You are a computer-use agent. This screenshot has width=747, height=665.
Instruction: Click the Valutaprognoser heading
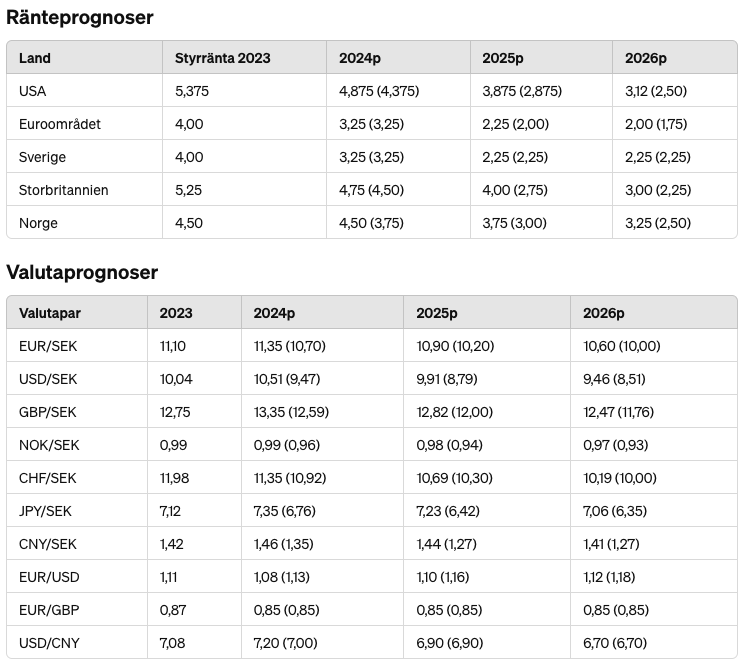click(x=82, y=272)
